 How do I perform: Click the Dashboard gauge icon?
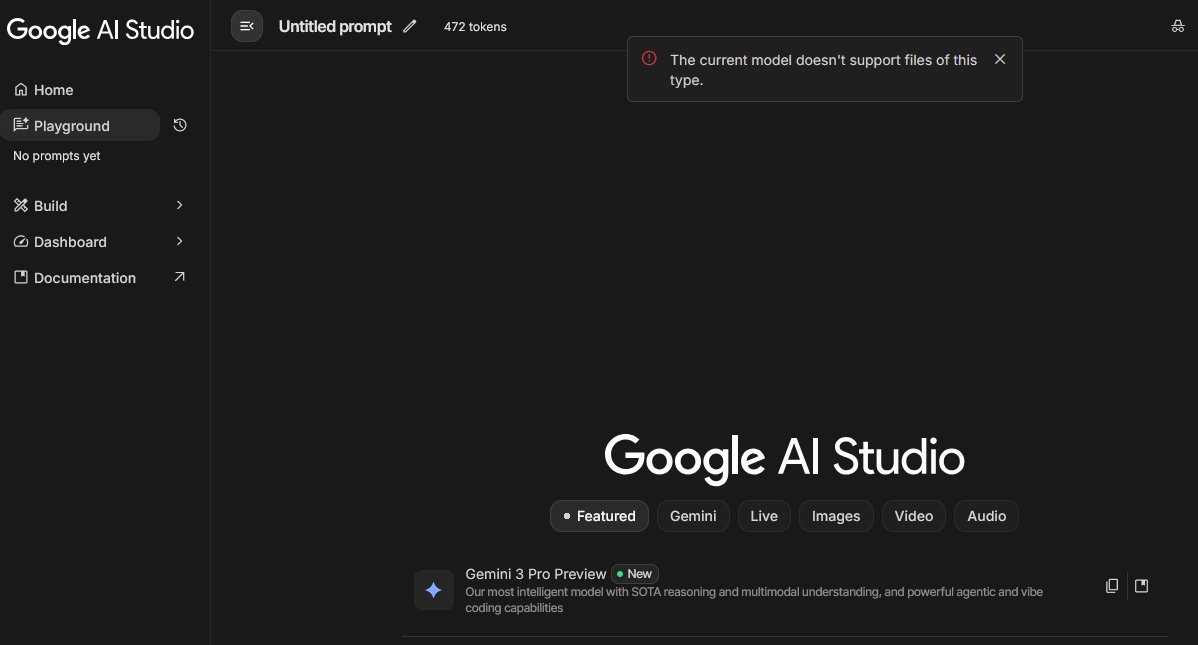[21, 241]
